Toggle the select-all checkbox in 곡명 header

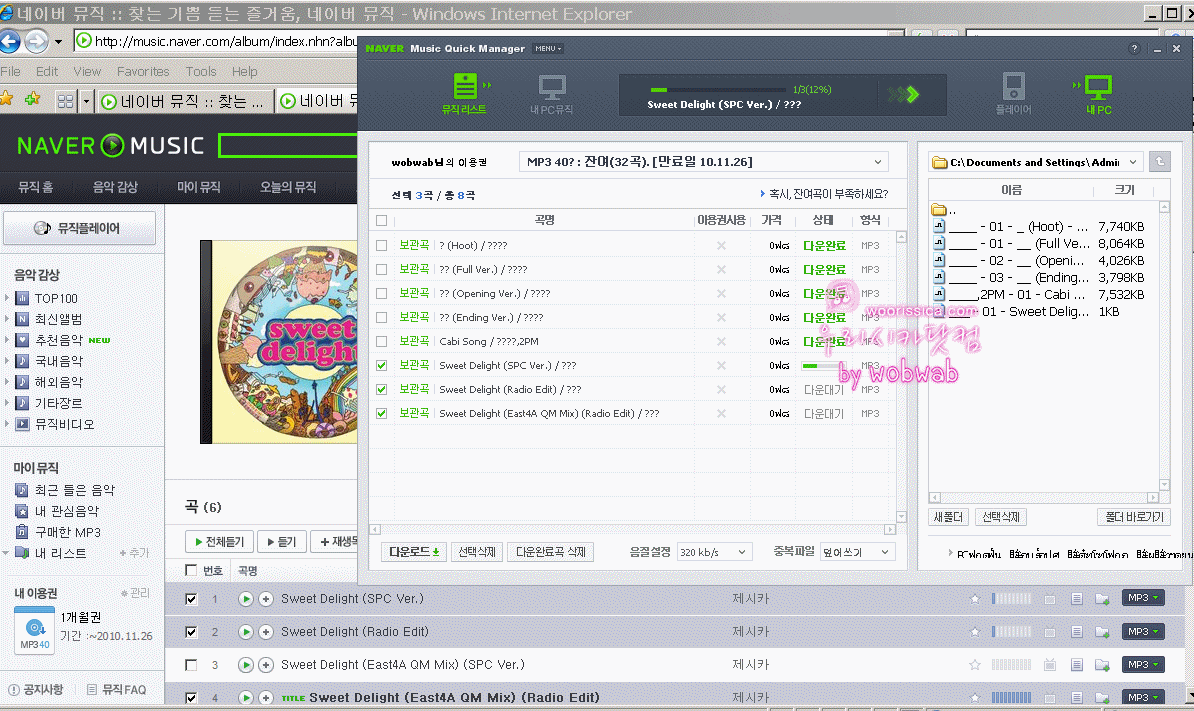tap(382, 221)
